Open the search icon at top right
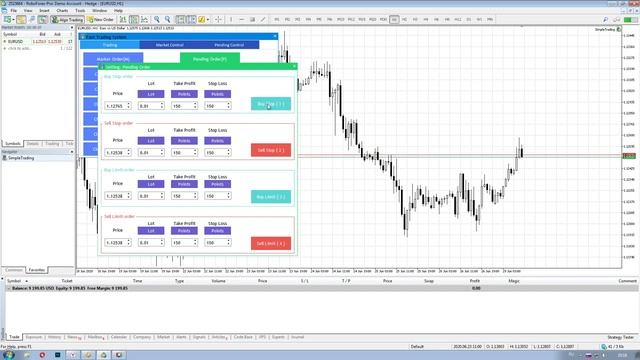Image resolution: width=640 pixels, height=360 pixels. (605, 19)
